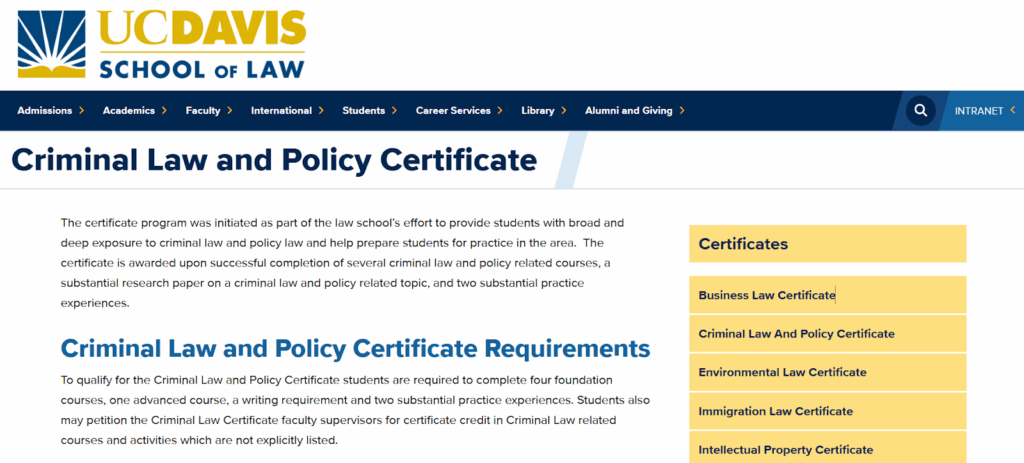Screen dimensions: 1024x463
Task: Click the UC Davis School of Law logo
Action: 161,44
